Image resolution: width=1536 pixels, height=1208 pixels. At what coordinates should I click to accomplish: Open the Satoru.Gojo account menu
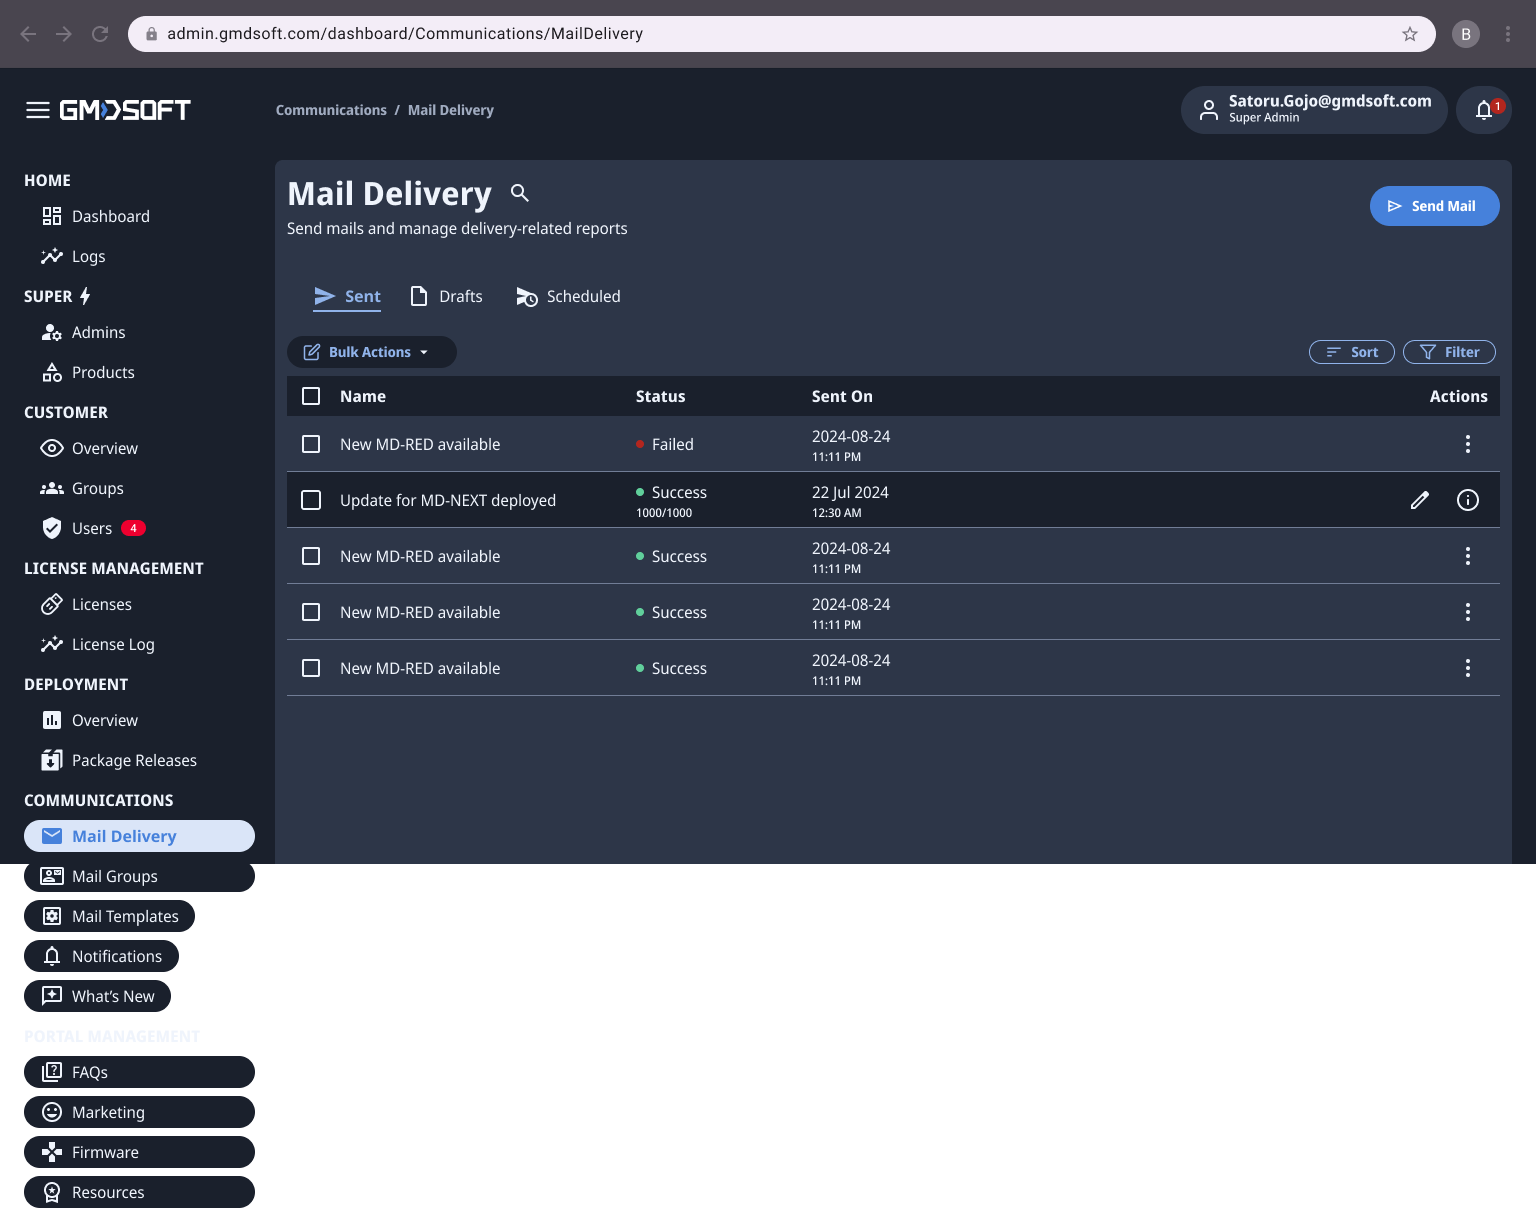point(1314,110)
